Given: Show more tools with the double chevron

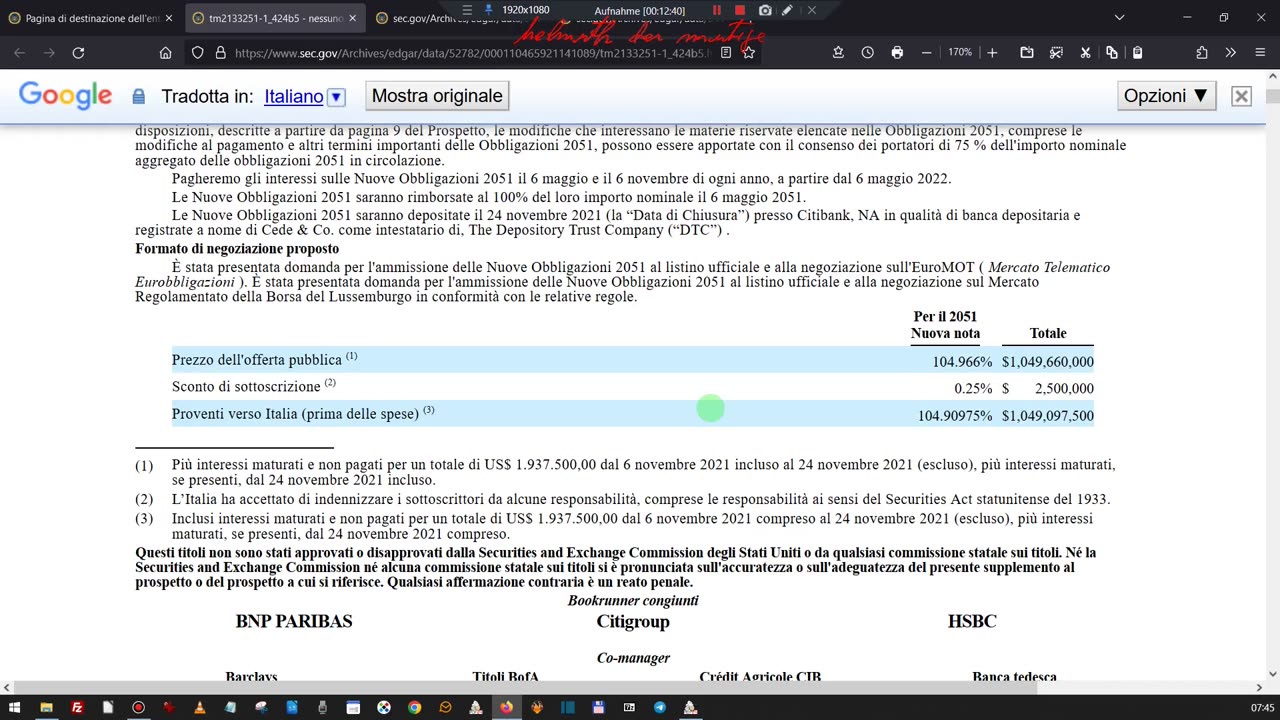Looking at the screenshot, I should [1231, 53].
